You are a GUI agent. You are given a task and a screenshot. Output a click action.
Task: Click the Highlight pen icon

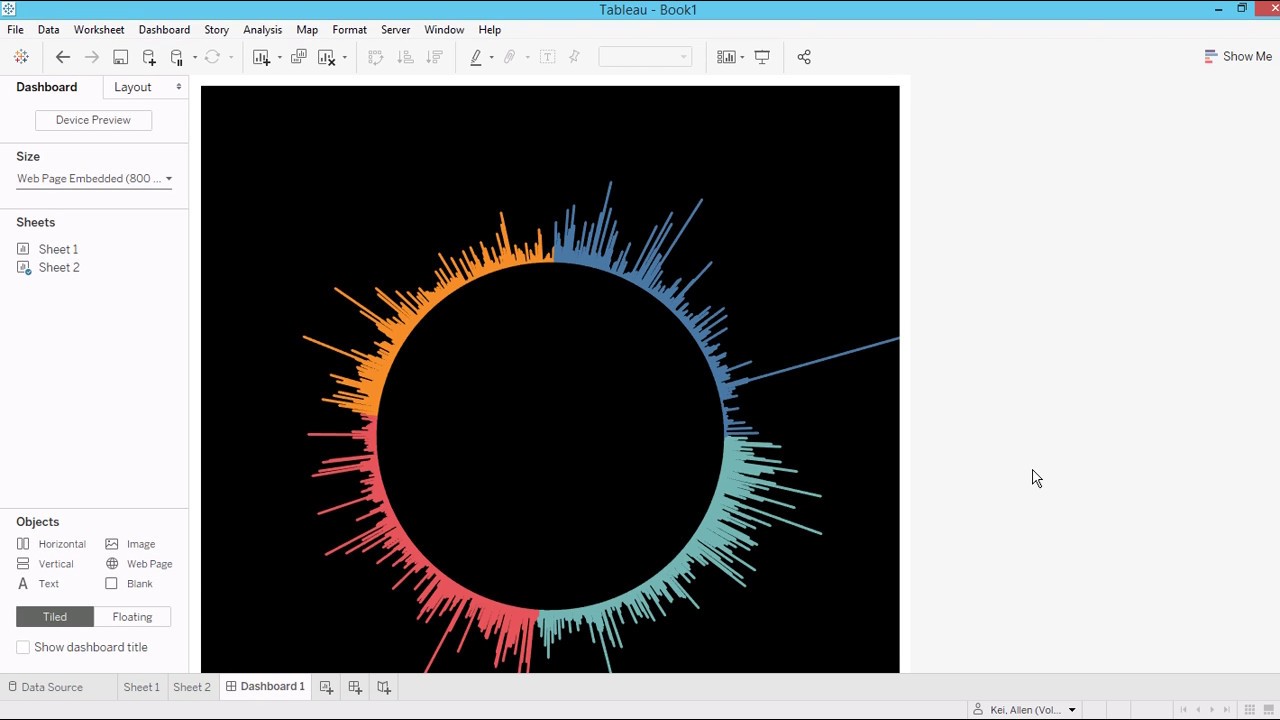tap(476, 57)
